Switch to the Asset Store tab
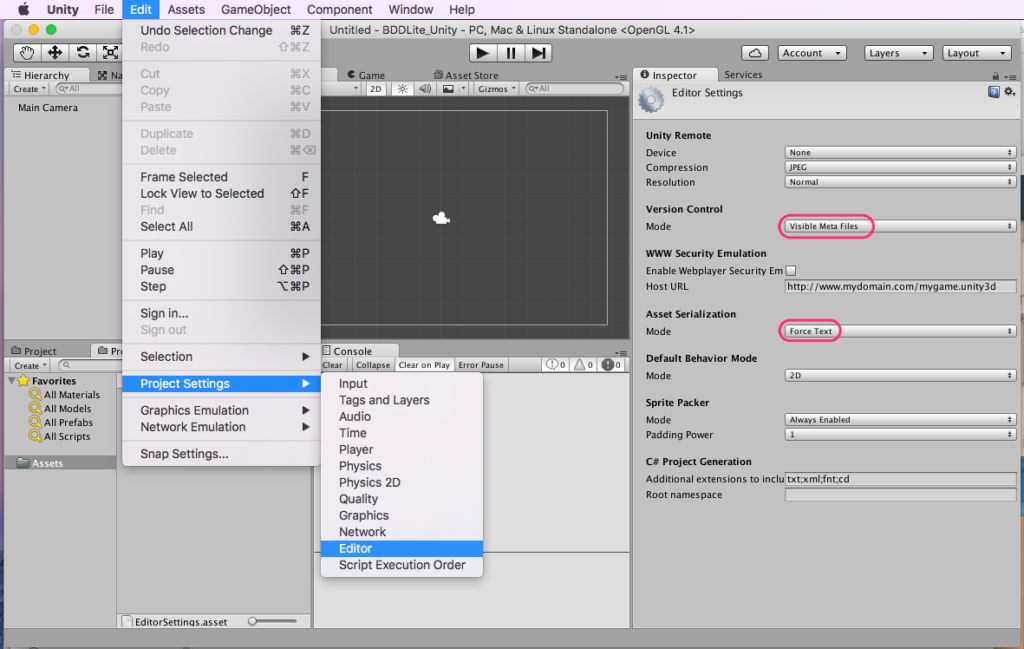The height and width of the screenshot is (649, 1024). click(x=466, y=75)
